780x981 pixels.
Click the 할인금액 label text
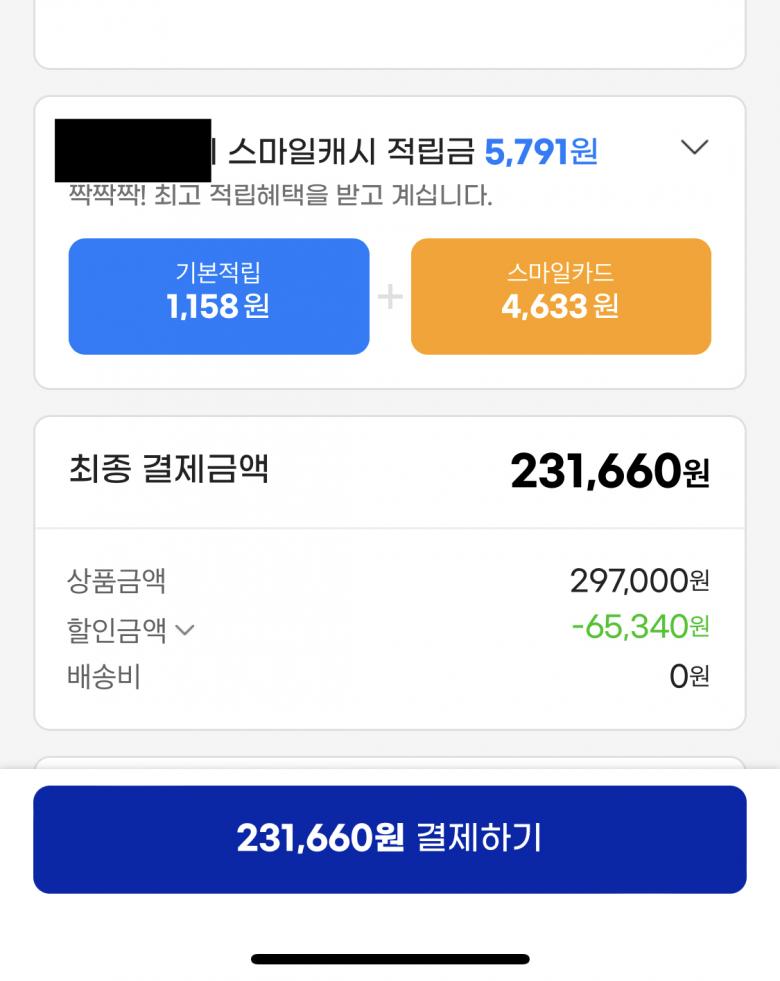tap(116, 629)
